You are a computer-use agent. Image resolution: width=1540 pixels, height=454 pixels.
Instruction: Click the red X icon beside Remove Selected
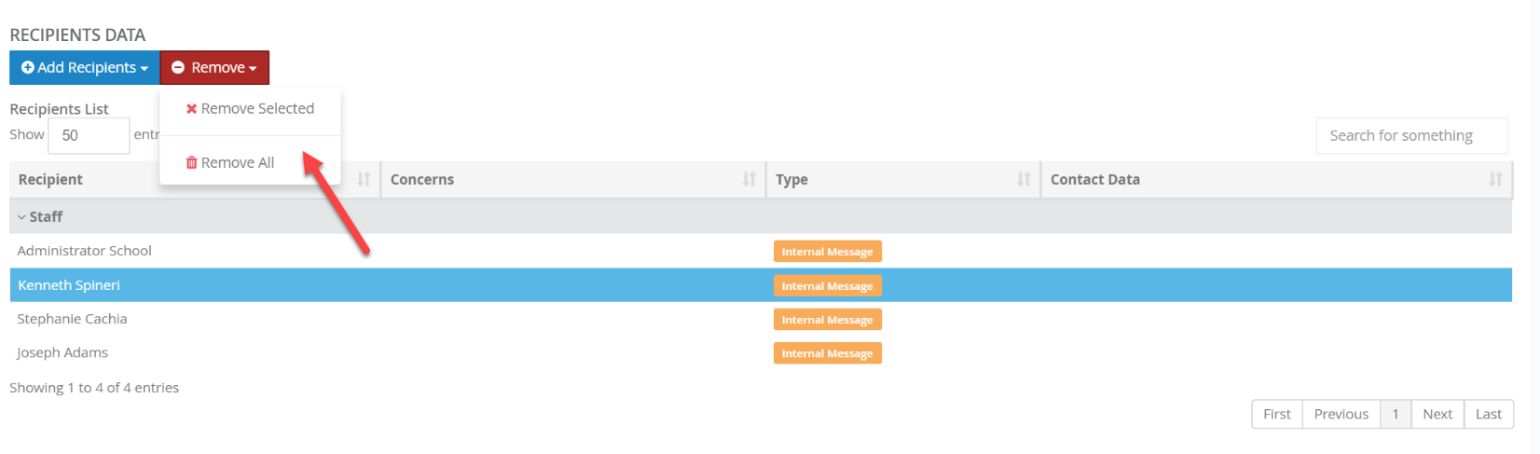pos(191,109)
